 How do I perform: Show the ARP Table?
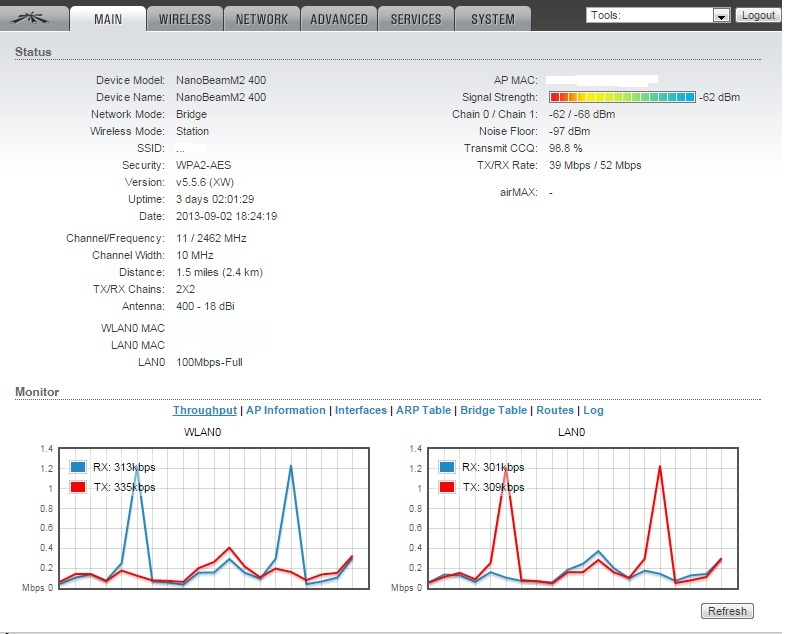click(x=423, y=410)
